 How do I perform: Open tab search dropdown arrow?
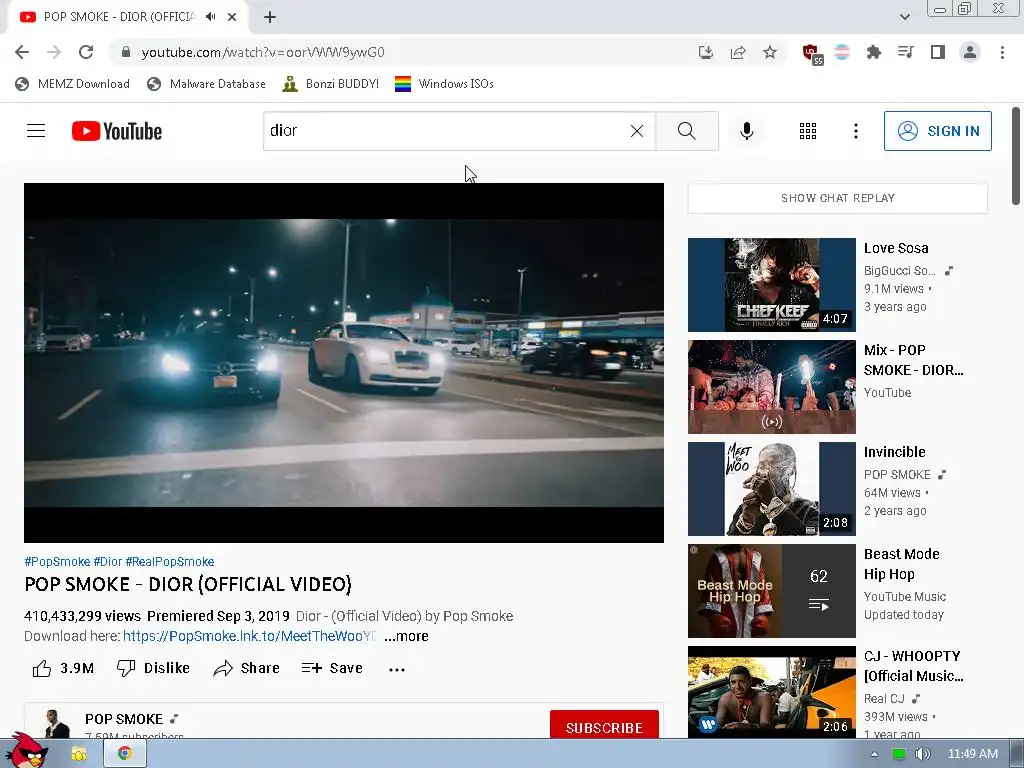click(x=904, y=17)
